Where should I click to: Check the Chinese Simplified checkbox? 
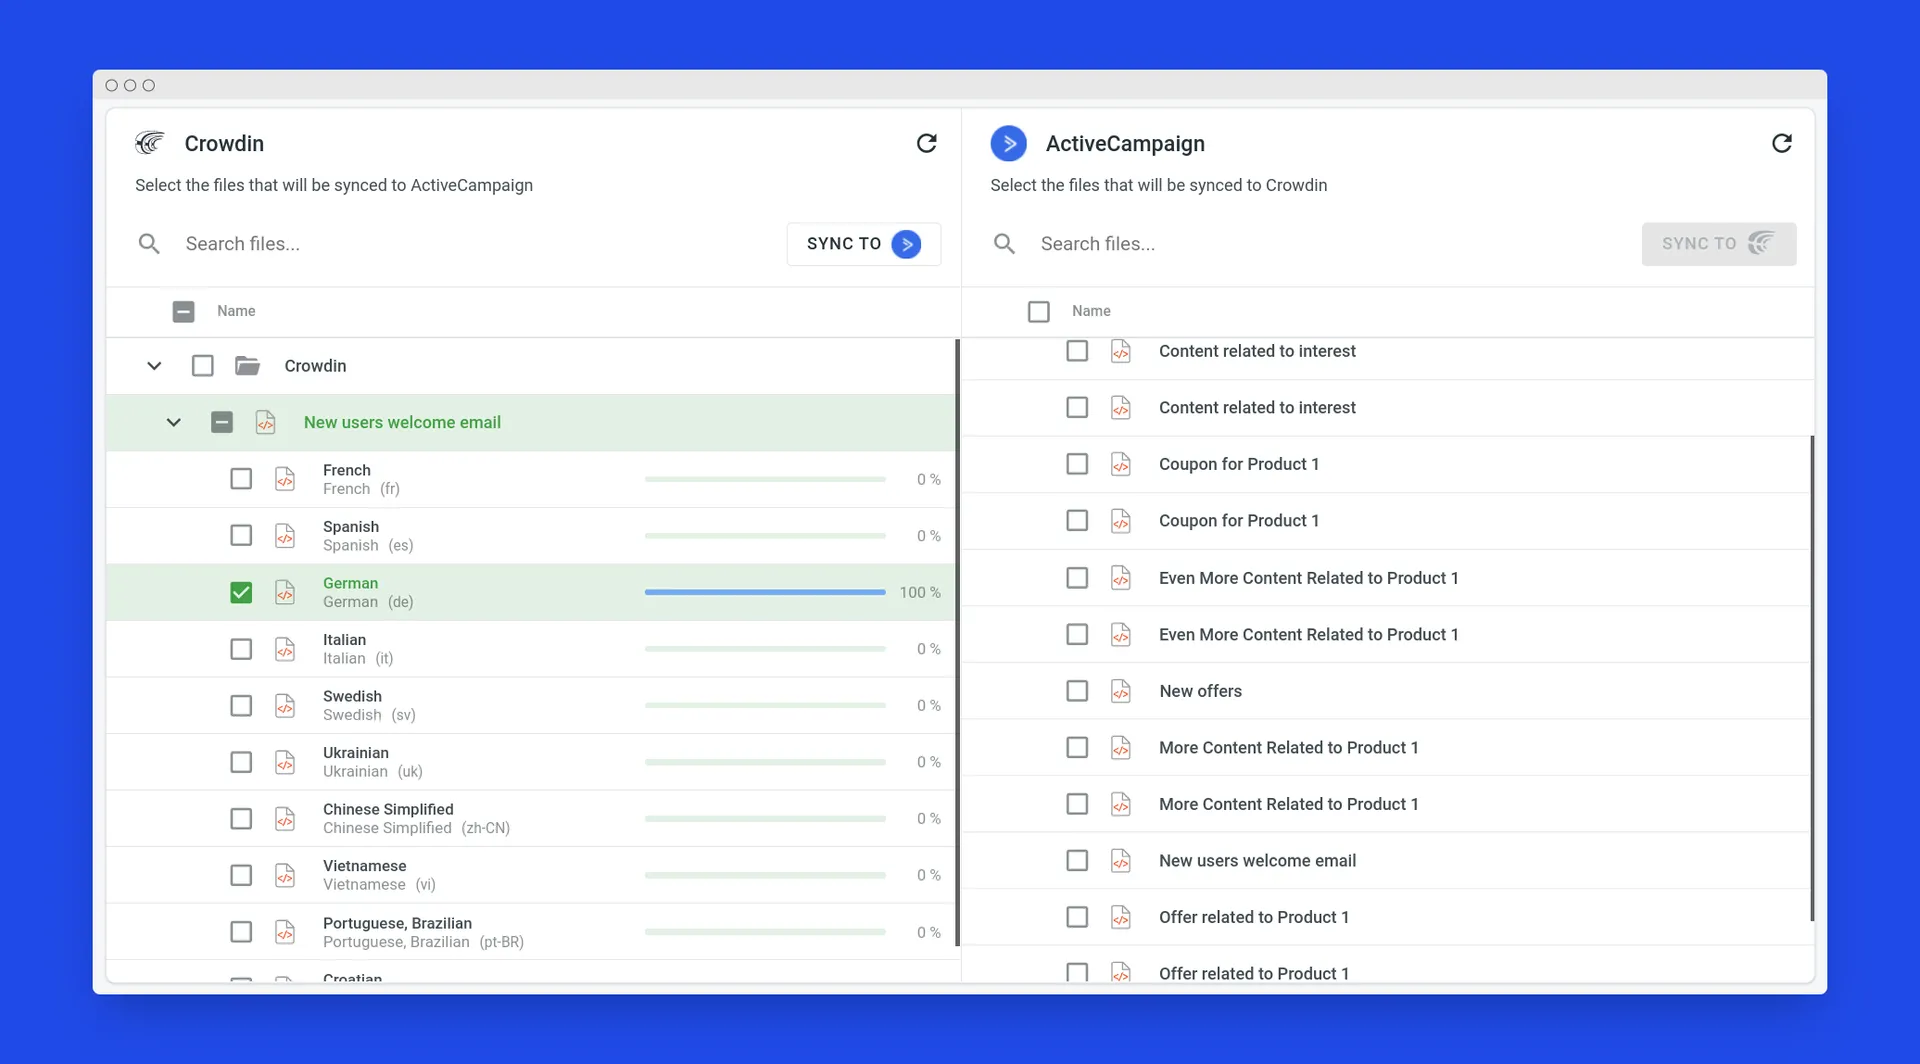(x=241, y=818)
